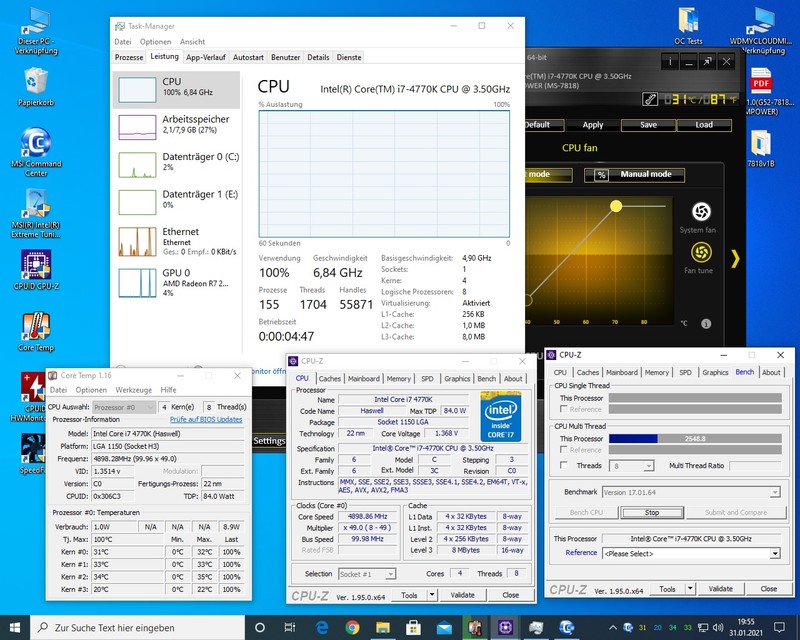The height and width of the screenshot is (640, 800).
Task: Open the MSI Intel Extreme Tuning desktop shortcut
Action: tap(36, 213)
